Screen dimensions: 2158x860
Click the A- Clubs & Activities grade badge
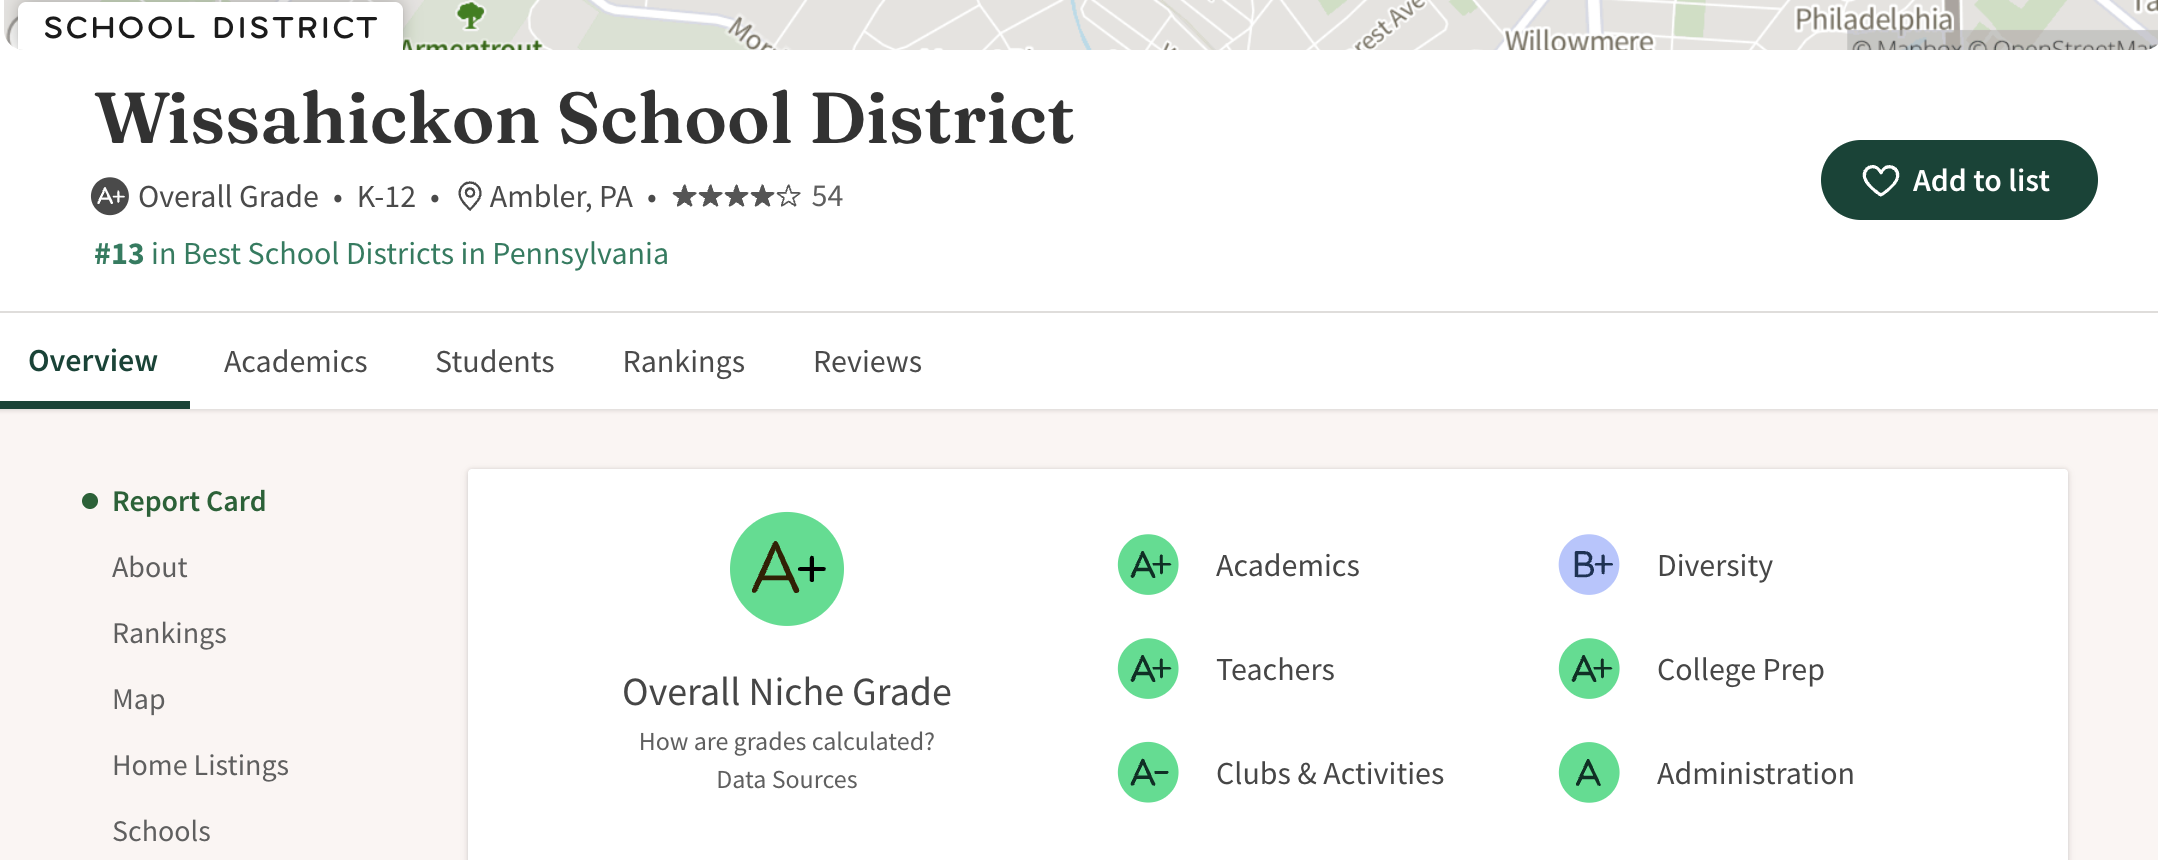pos(1148,773)
